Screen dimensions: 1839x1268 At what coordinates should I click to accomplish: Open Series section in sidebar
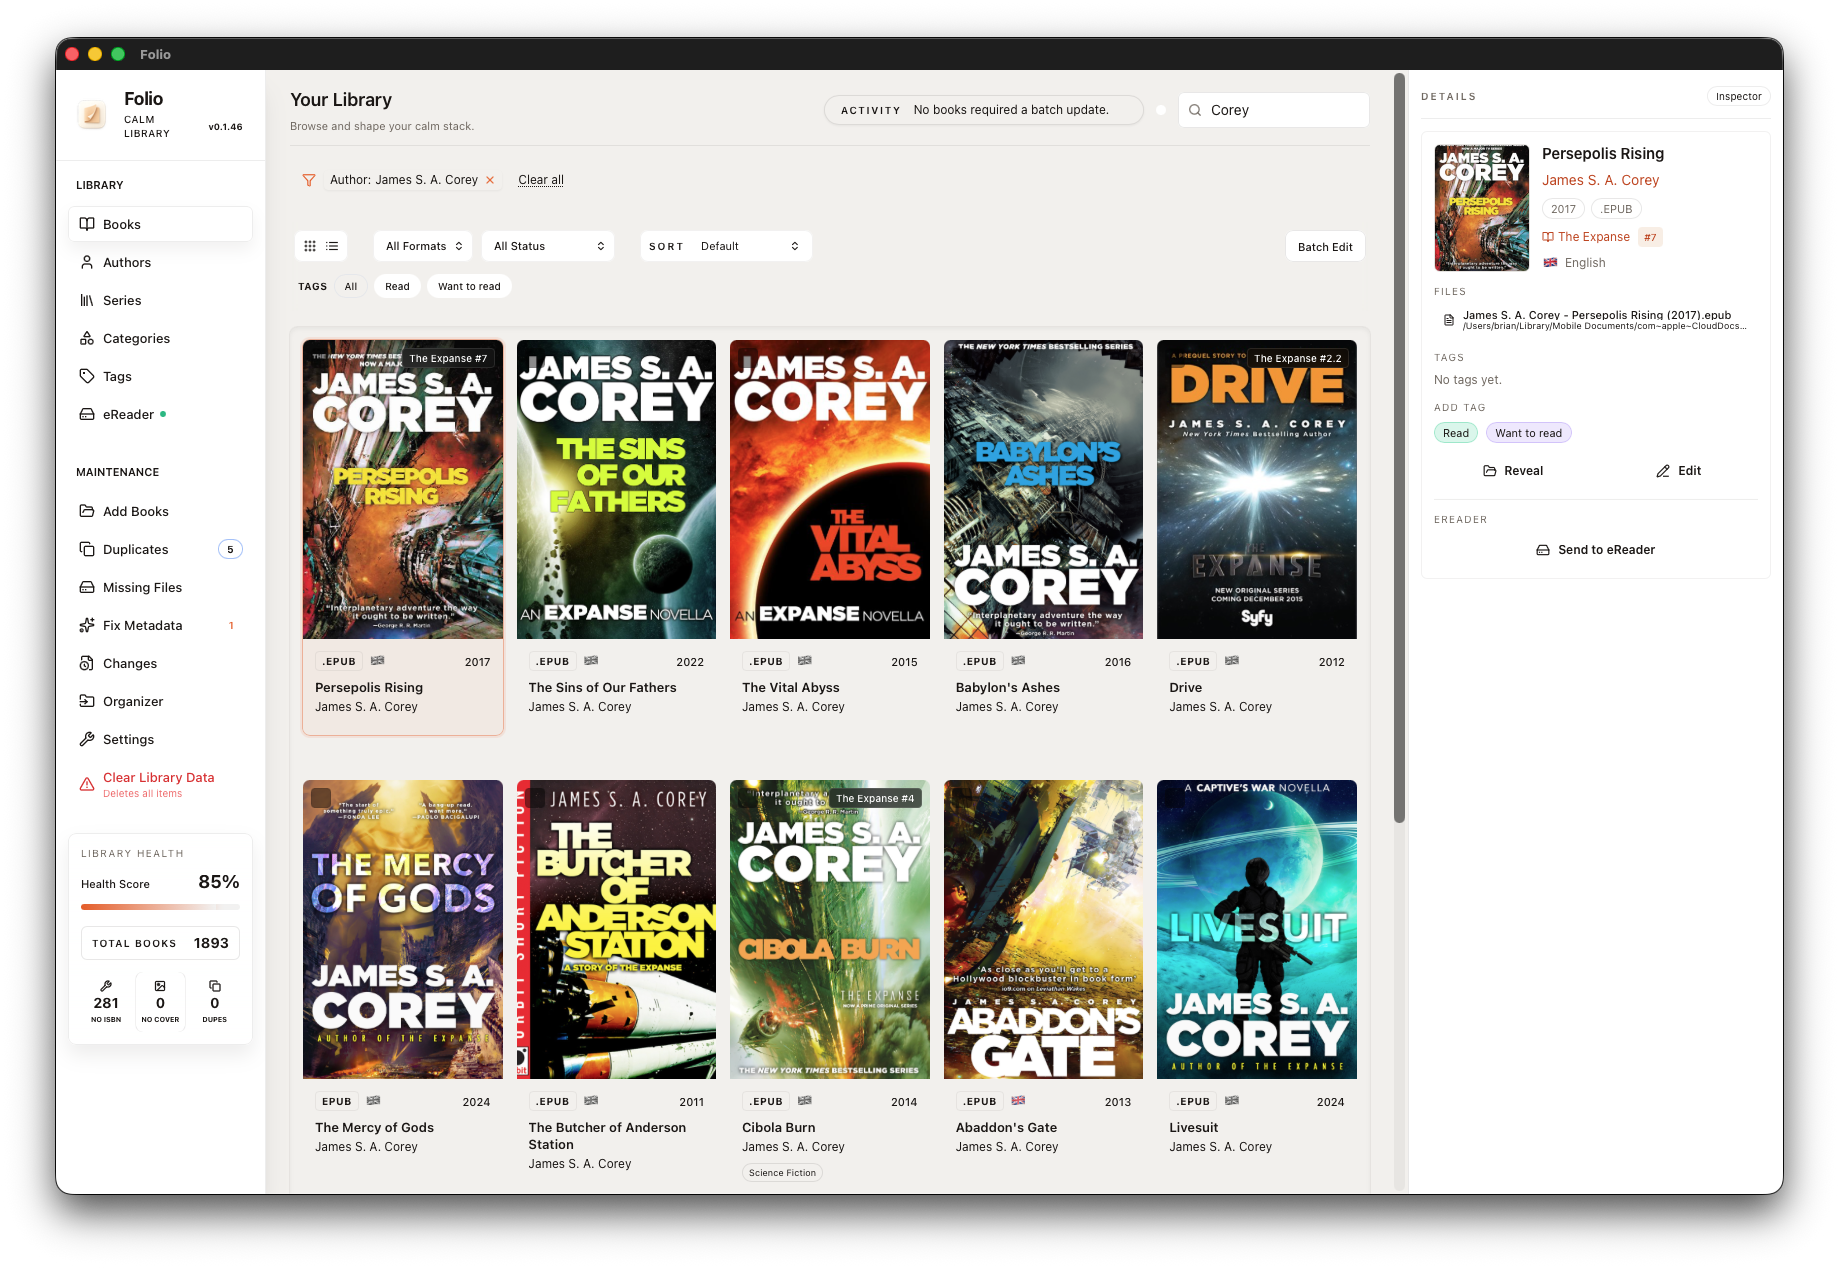(x=122, y=300)
